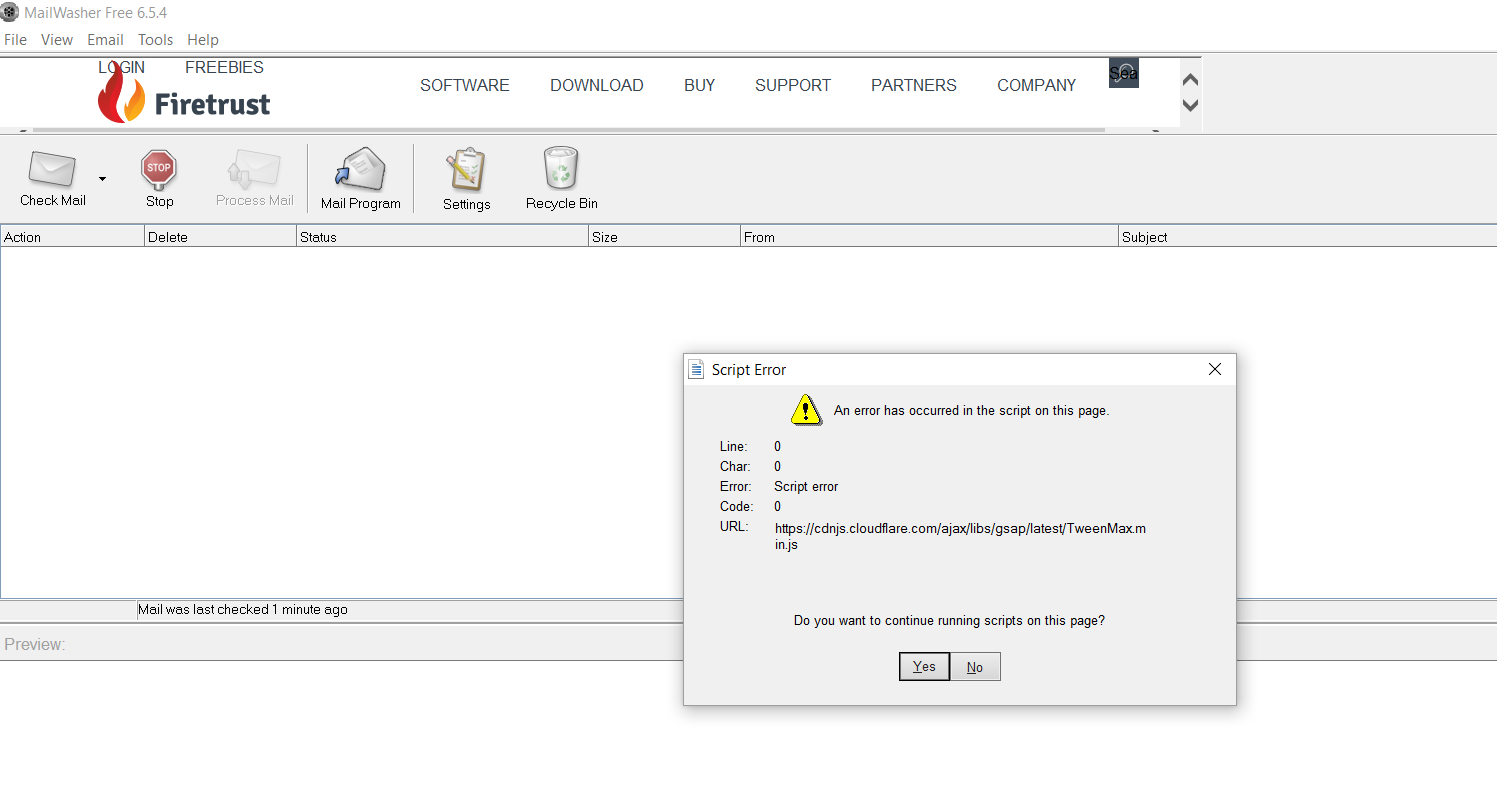Open the COMPANY navigation link
The image size is (1497, 802).
[1037, 86]
